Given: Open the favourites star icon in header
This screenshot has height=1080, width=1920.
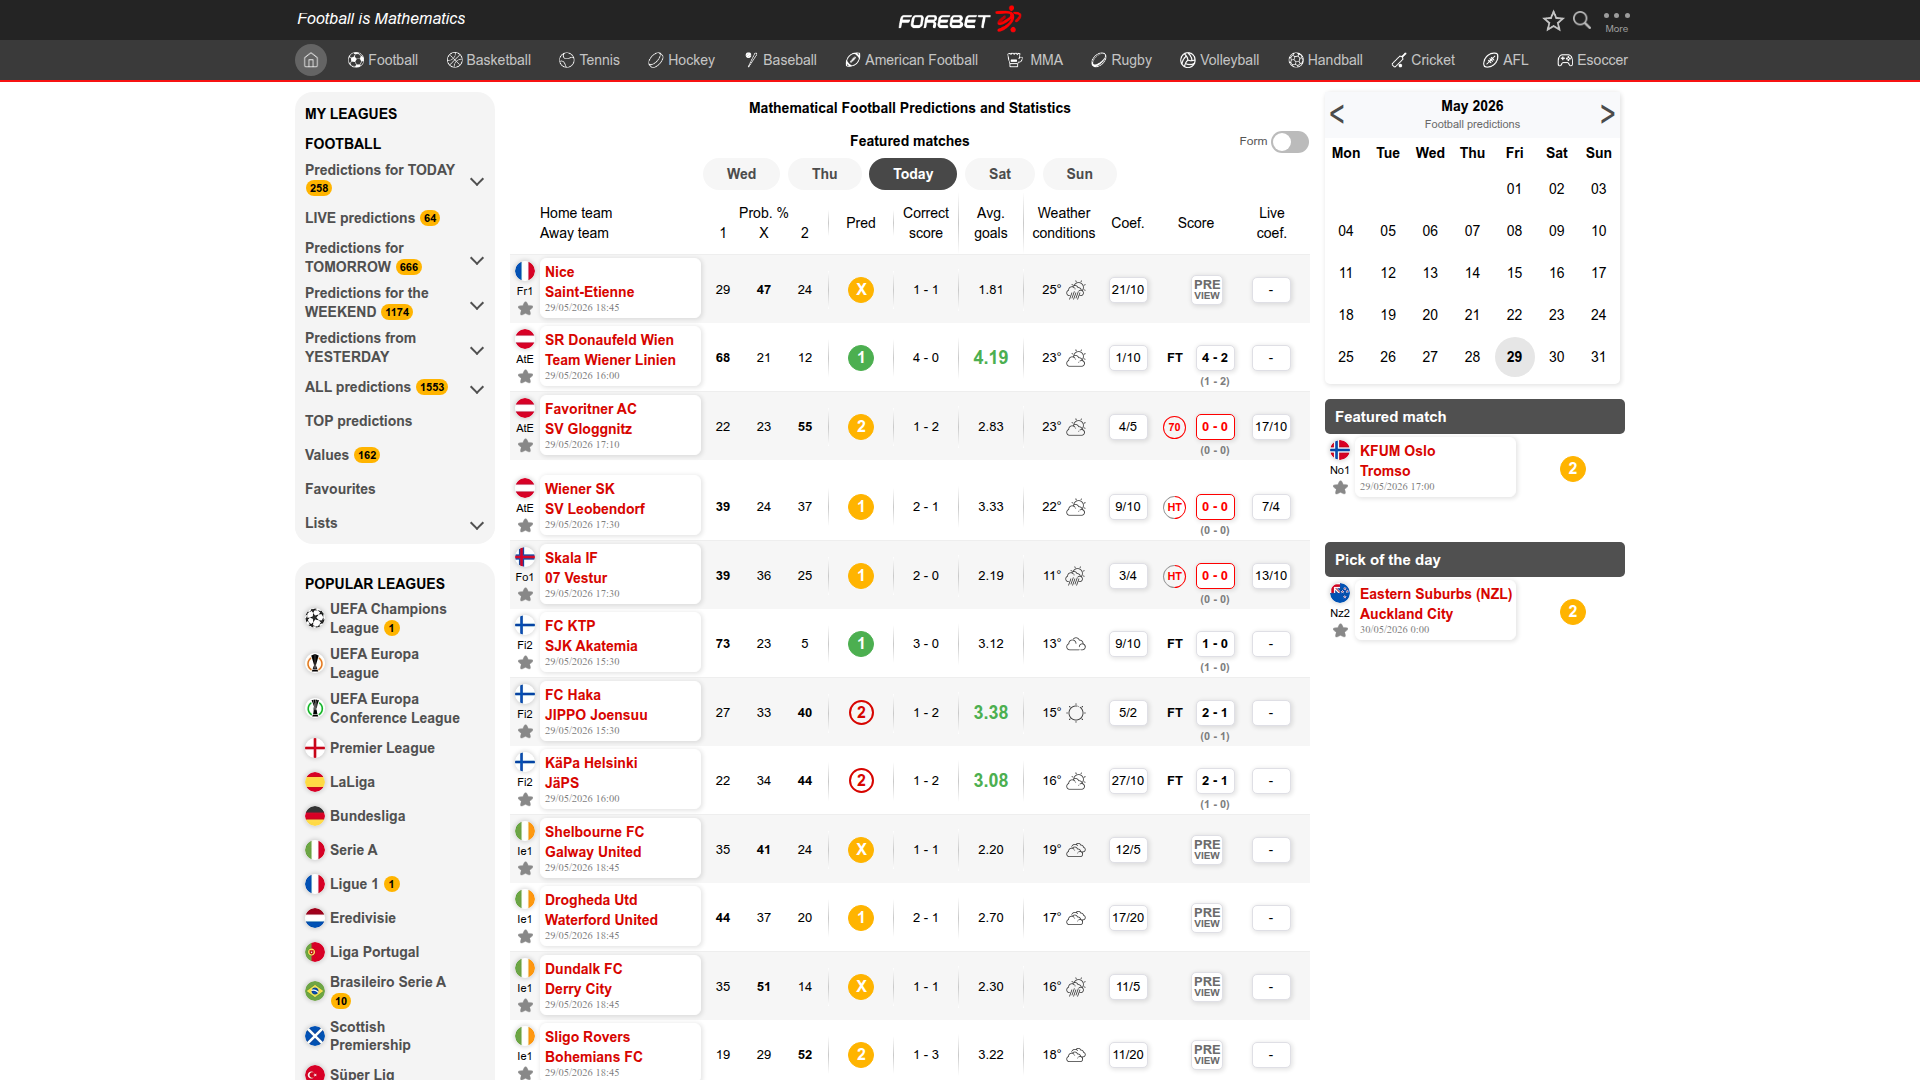Looking at the screenshot, I should (1553, 20).
